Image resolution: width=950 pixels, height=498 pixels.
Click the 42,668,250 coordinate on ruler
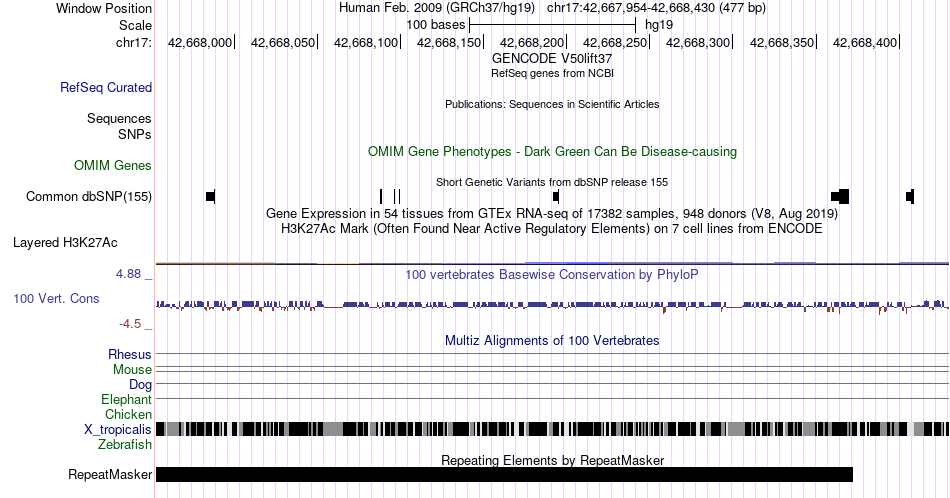tap(615, 42)
